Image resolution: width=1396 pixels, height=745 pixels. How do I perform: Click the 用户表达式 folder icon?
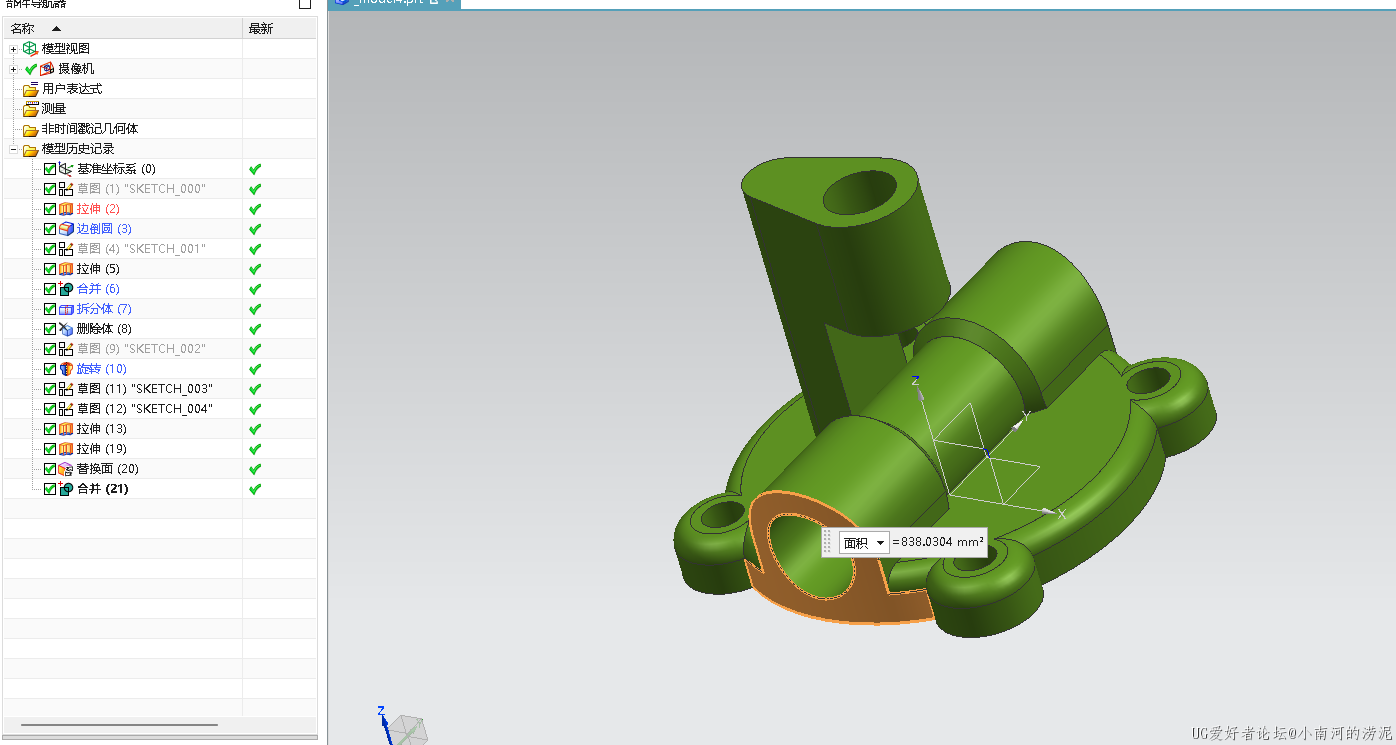pos(31,89)
